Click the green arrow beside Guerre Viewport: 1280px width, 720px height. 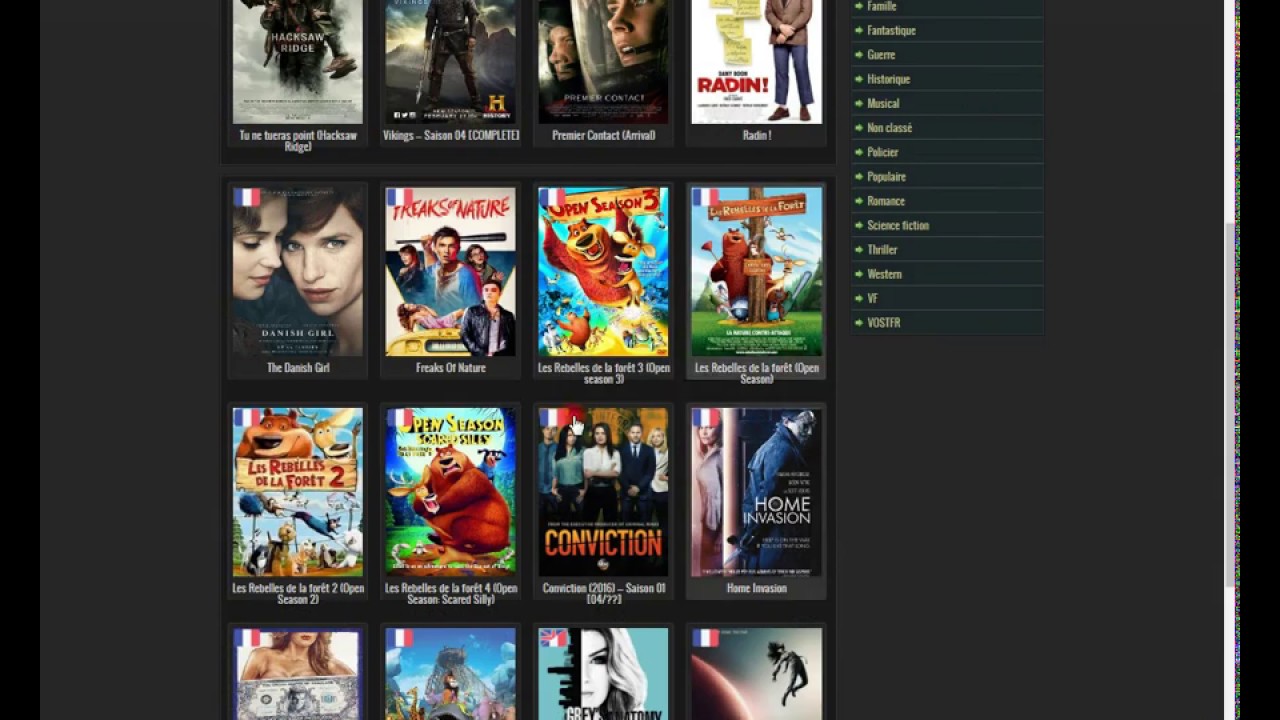[859, 55]
